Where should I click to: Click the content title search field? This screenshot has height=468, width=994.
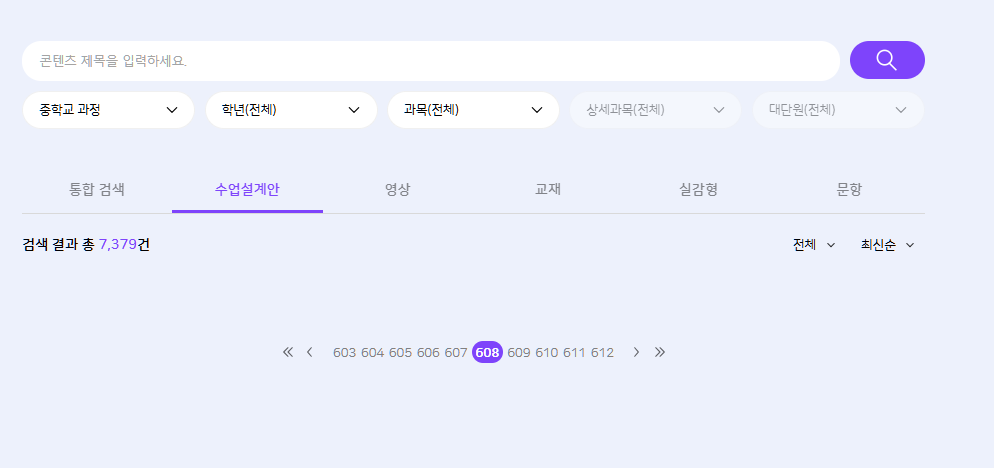pyautogui.click(x=430, y=61)
